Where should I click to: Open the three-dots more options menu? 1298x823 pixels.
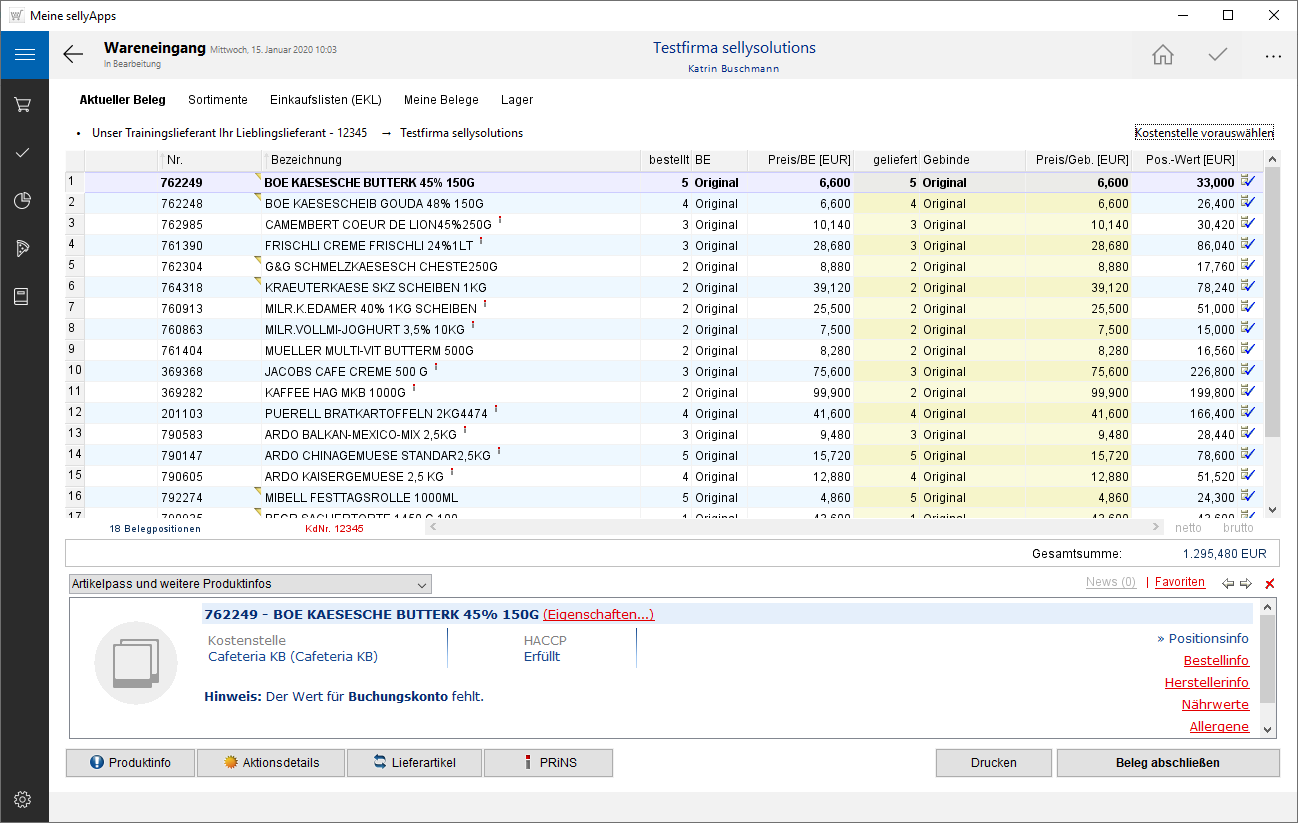point(1272,56)
